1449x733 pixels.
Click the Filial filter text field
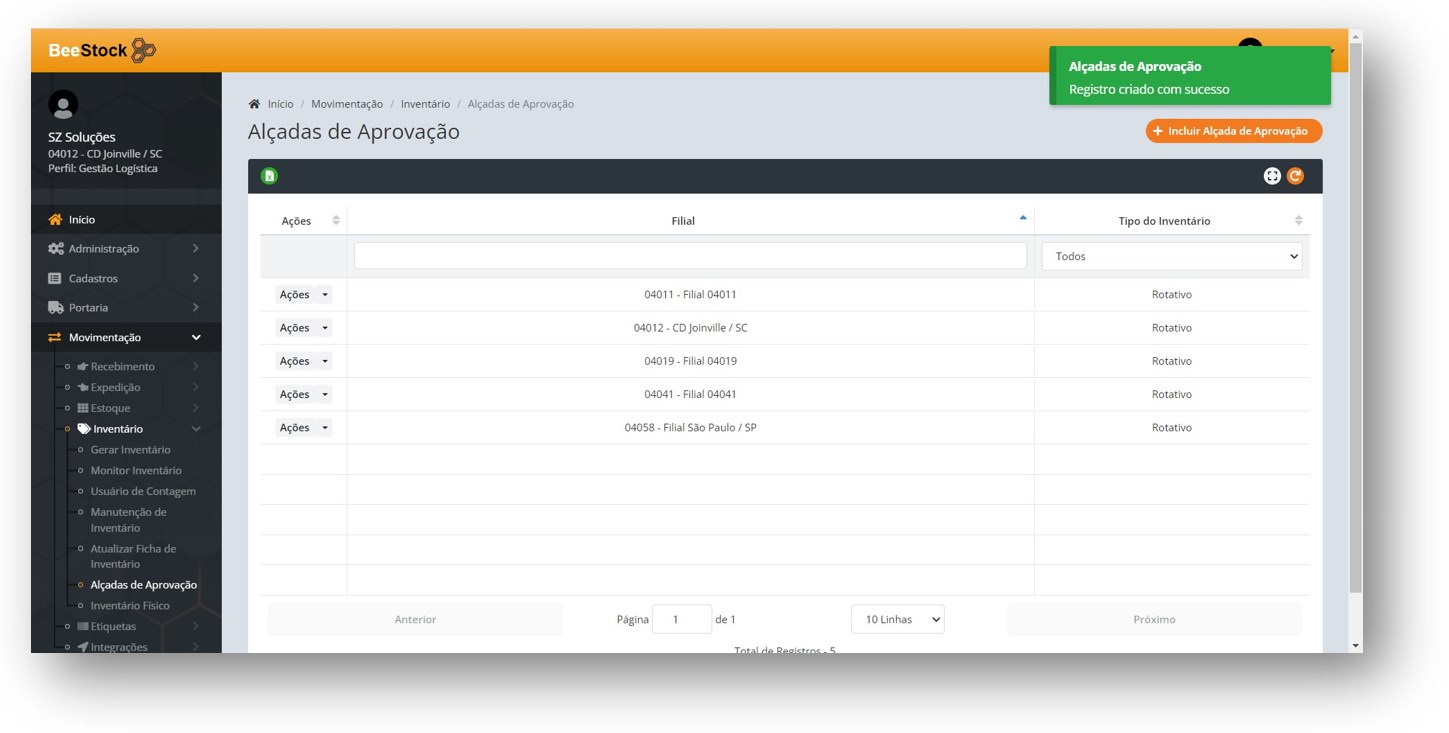[690, 256]
